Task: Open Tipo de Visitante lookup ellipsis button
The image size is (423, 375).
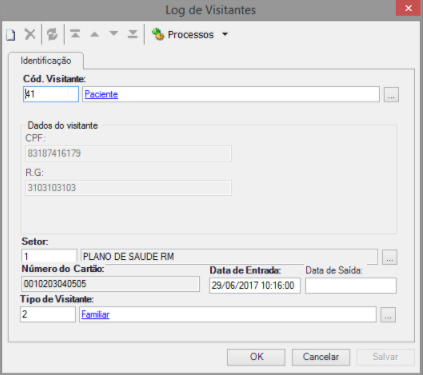Action: click(x=388, y=315)
